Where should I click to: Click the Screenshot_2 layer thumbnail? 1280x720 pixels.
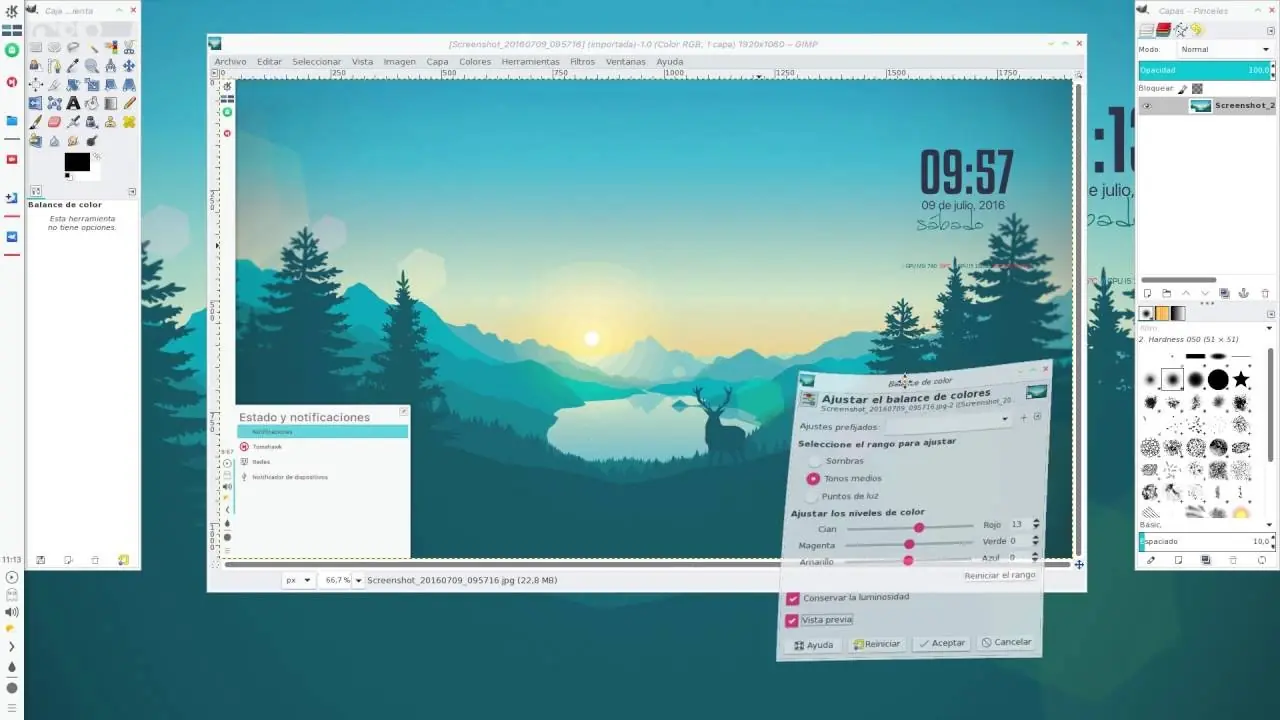pos(1200,106)
